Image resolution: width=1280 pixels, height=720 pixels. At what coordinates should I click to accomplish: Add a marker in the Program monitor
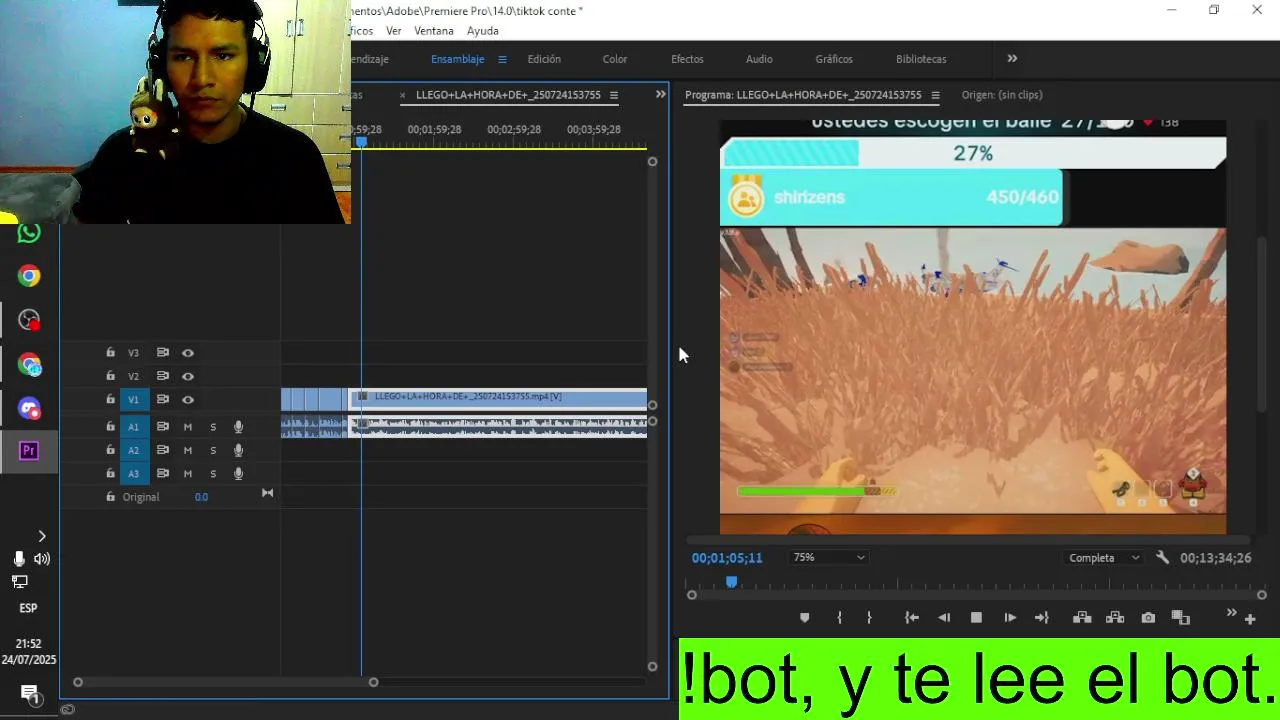(x=804, y=618)
